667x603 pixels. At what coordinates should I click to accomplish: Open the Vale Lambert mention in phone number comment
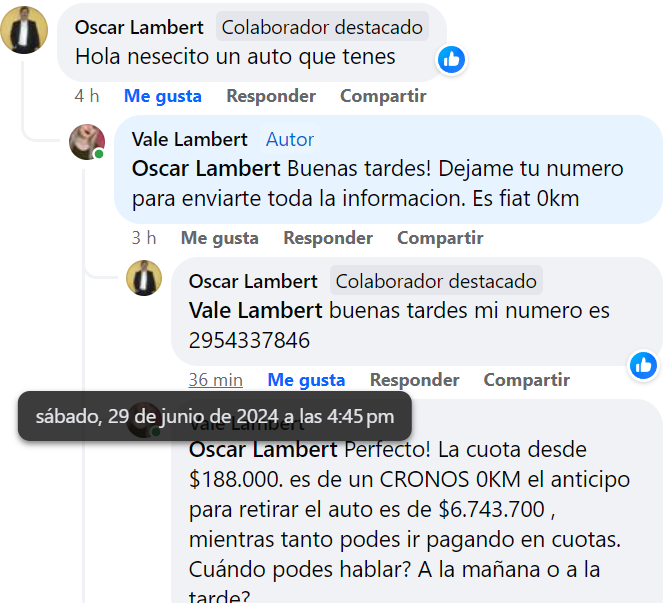[x=255, y=310]
